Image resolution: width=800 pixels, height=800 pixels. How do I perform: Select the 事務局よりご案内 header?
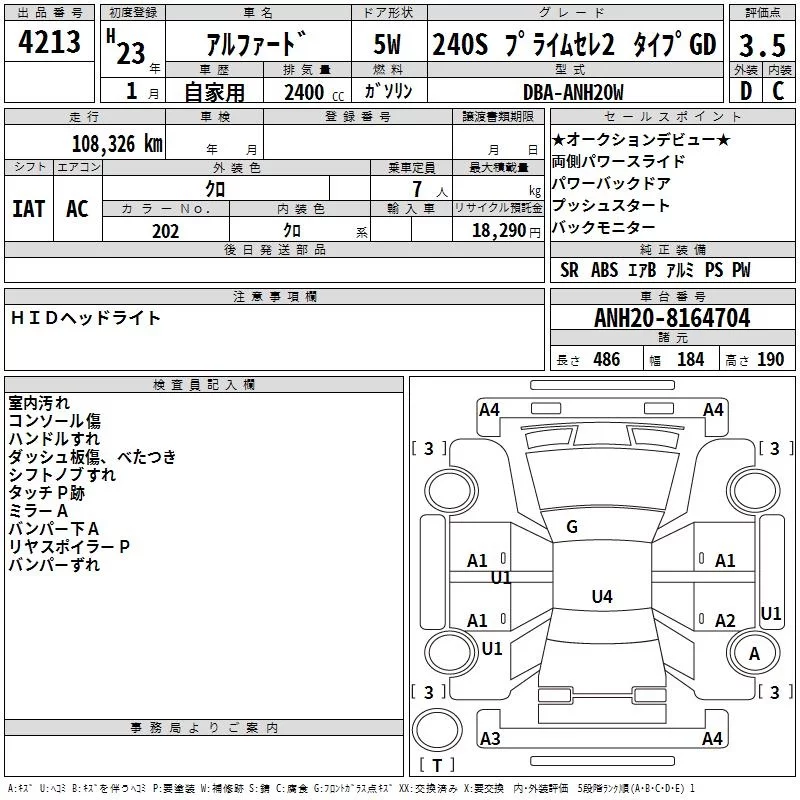coord(204,728)
